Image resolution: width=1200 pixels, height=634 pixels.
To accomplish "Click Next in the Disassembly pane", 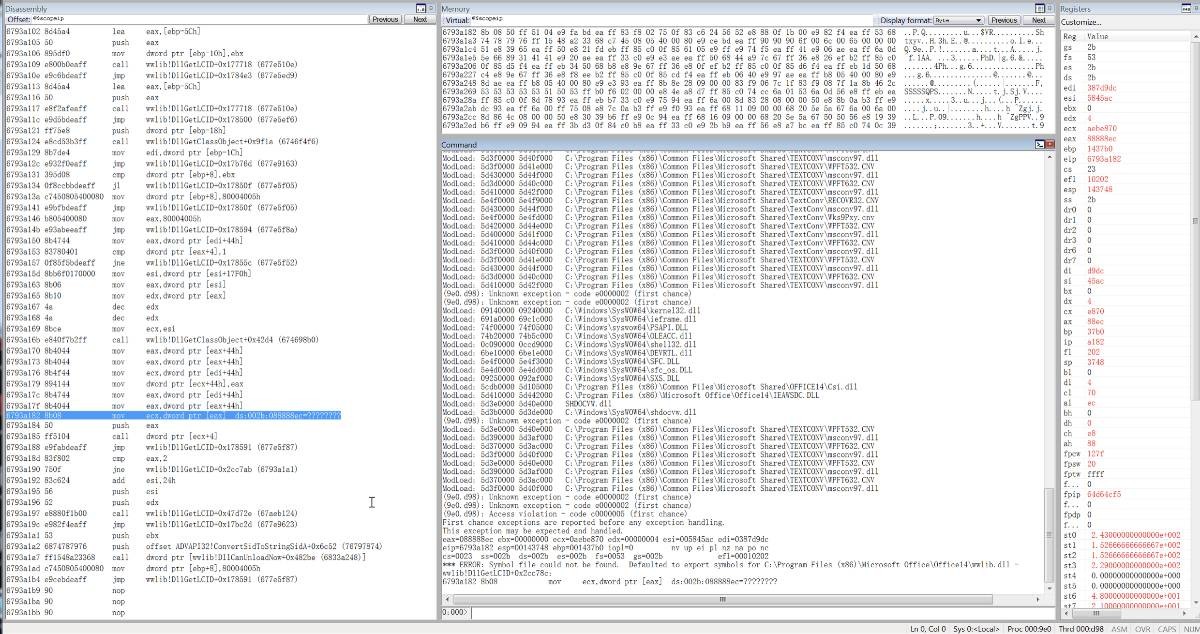I will [420, 19].
